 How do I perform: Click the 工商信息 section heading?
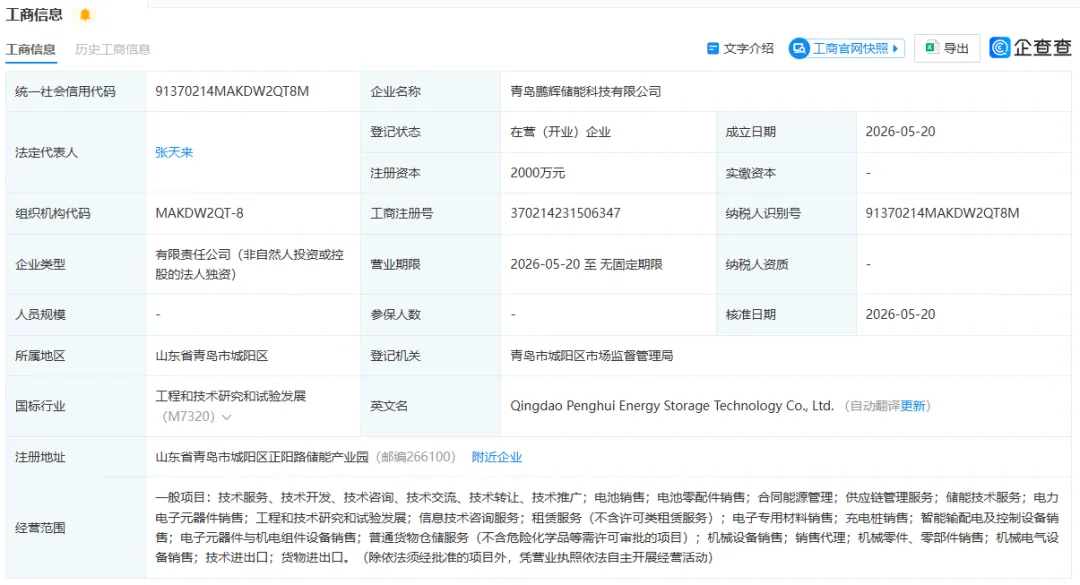tap(34, 14)
